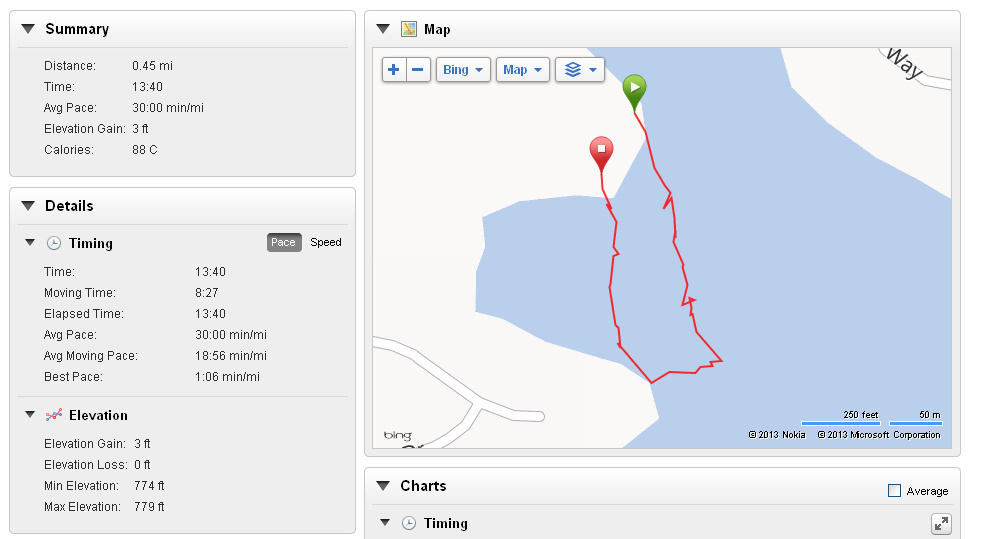Click the red stop marker pin

click(x=601, y=153)
